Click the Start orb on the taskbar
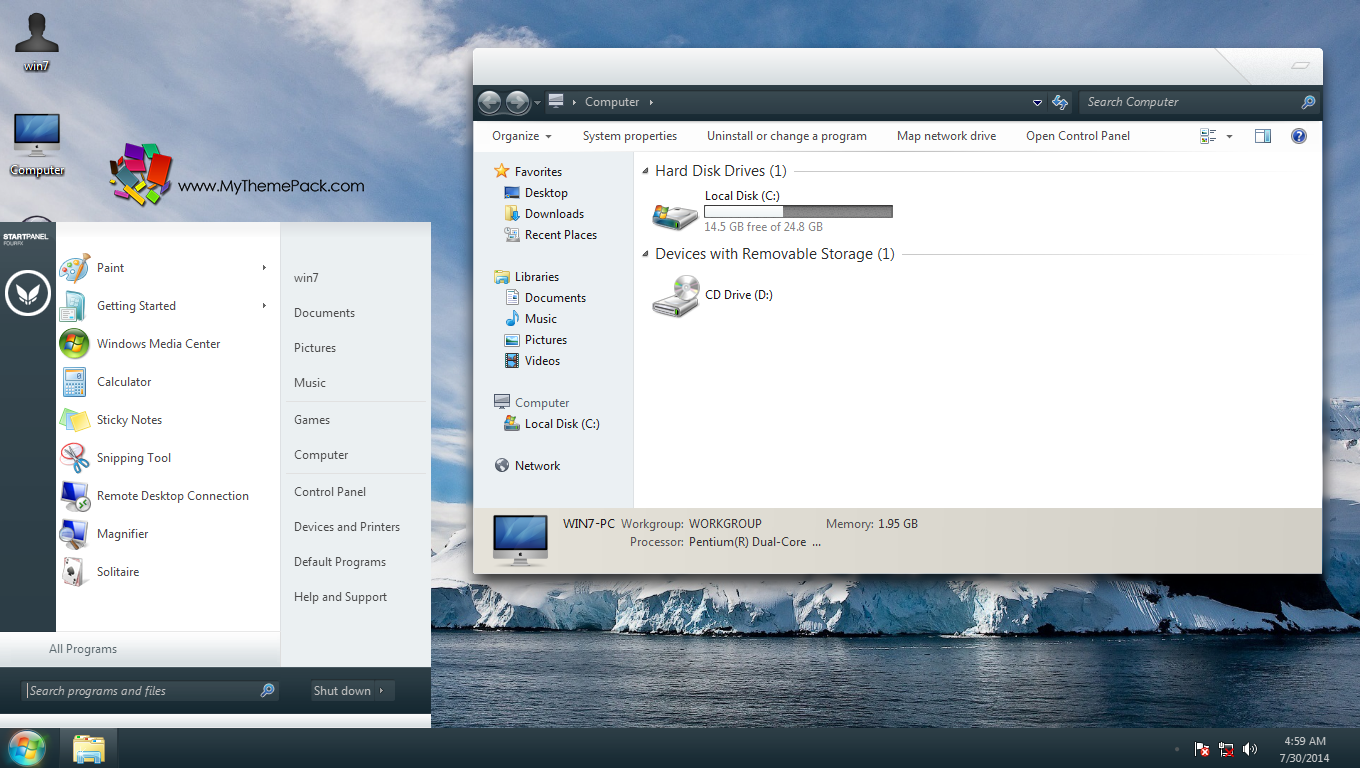The height and width of the screenshot is (768, 1360). 26,748
